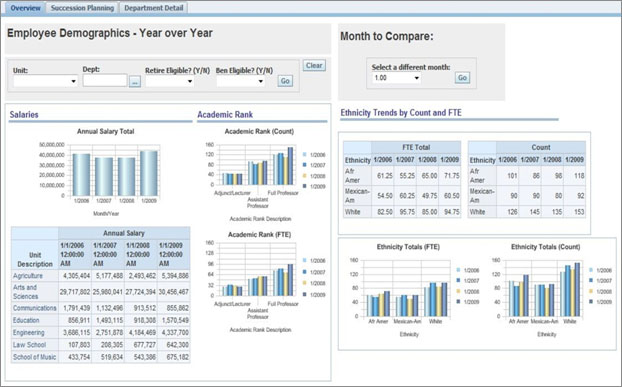The image size is (622, 387).
Task: Select the 1/2009 bar in Annual Salary Total chart
Action: tap(149, 173)
